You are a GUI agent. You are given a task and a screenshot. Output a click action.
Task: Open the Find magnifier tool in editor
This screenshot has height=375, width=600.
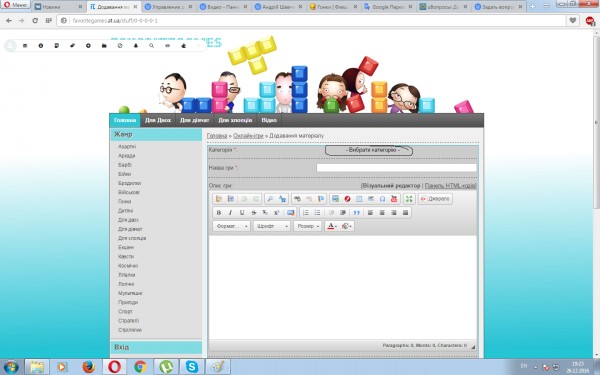tap(270, 199)
